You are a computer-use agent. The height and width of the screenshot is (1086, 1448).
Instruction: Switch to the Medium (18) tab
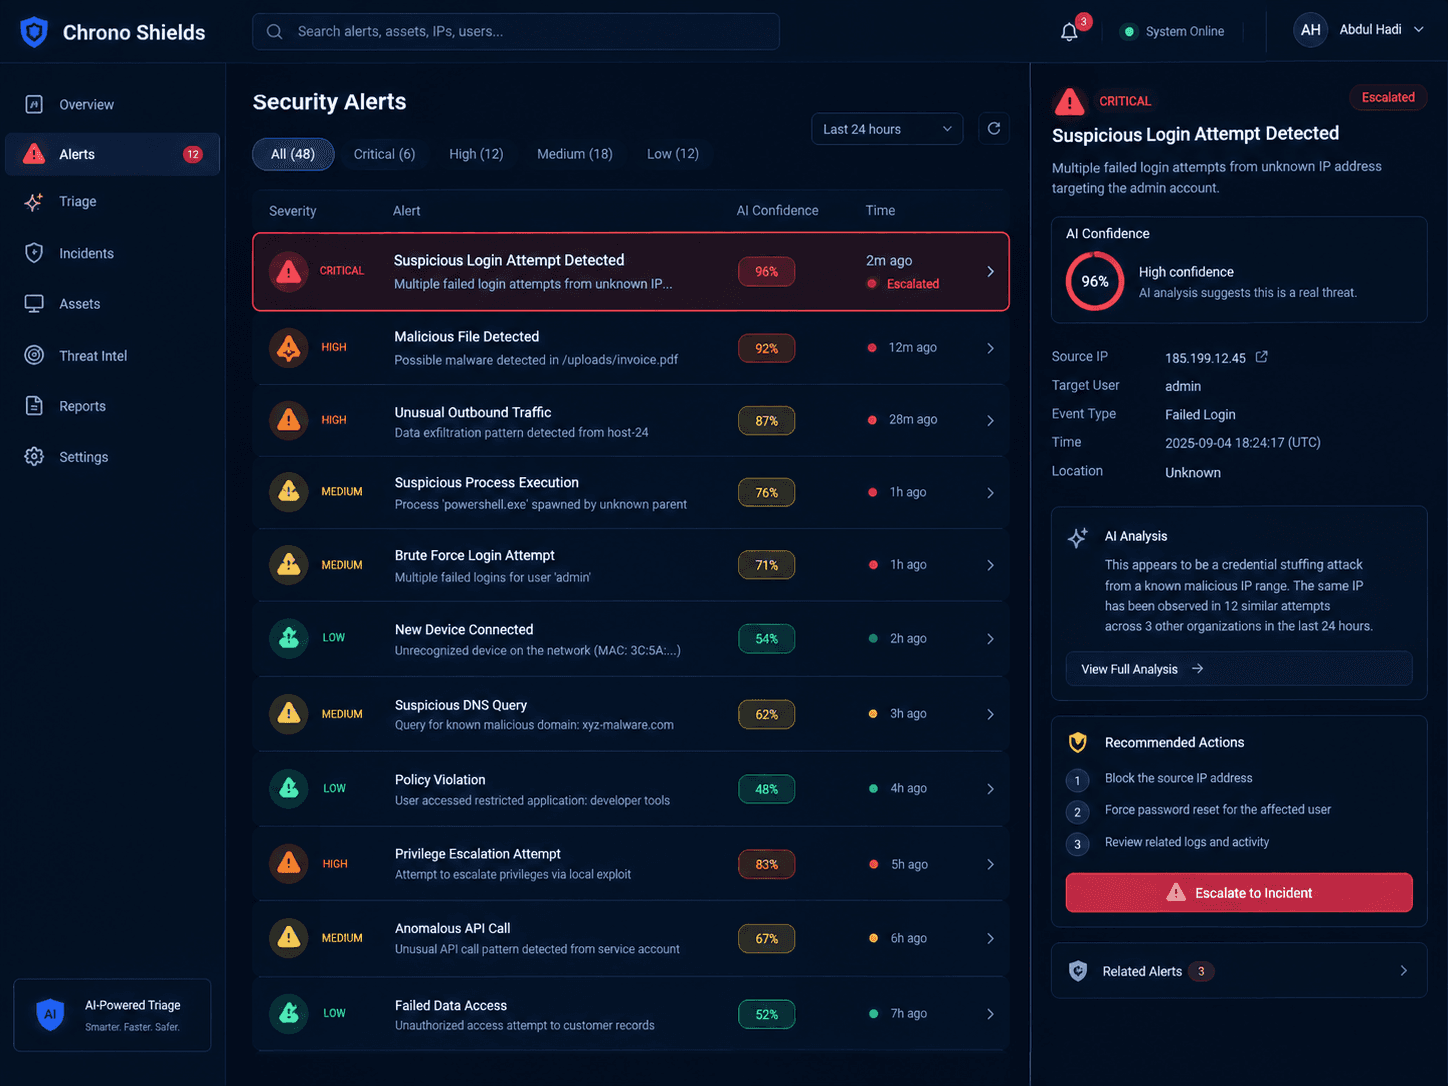pyautogui.click(x=575, y=154)
